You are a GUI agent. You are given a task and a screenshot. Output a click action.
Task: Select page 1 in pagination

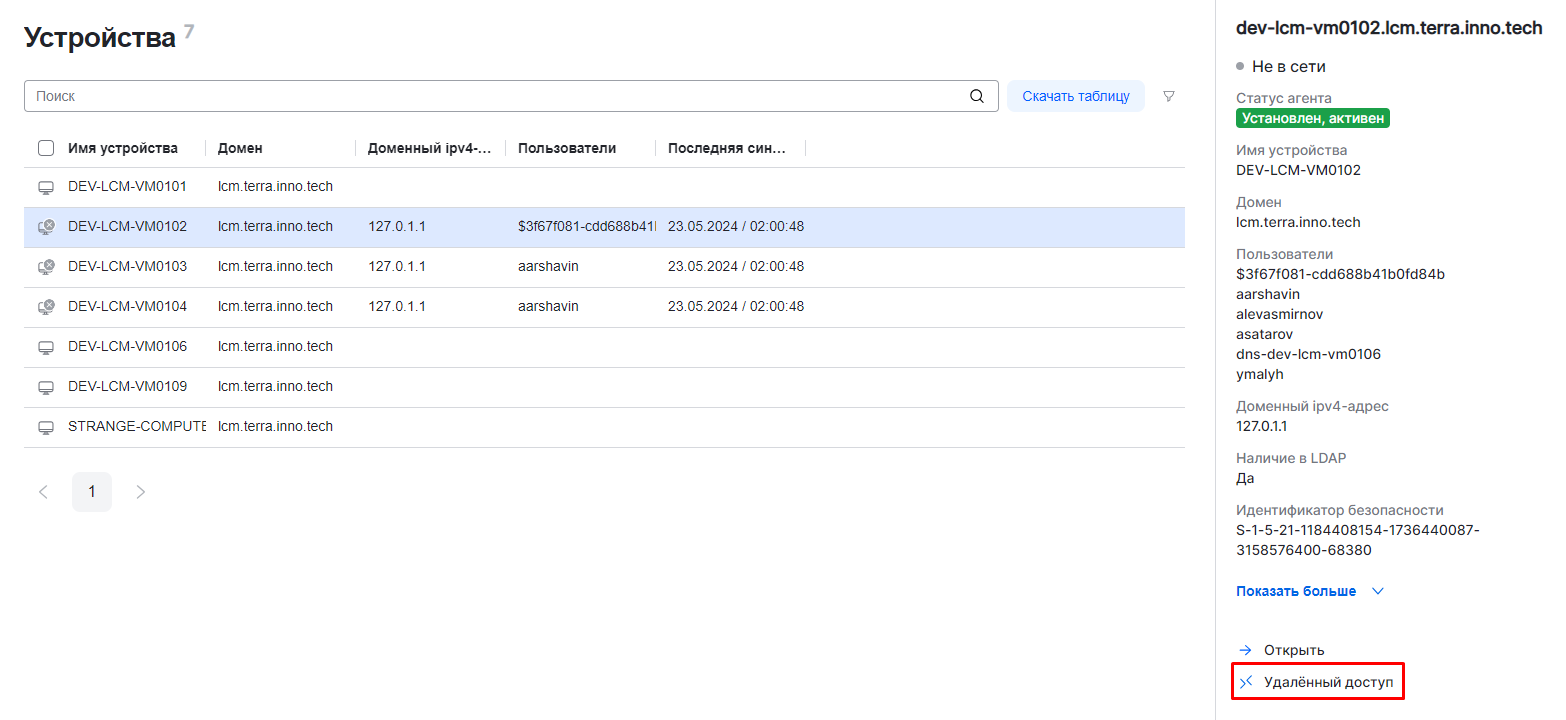(92, 492)
